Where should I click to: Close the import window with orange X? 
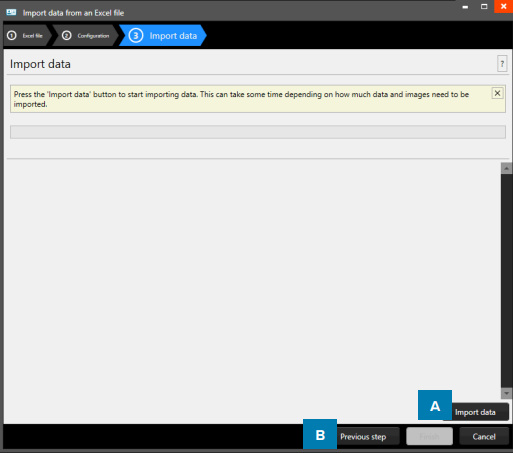point(503,7)
